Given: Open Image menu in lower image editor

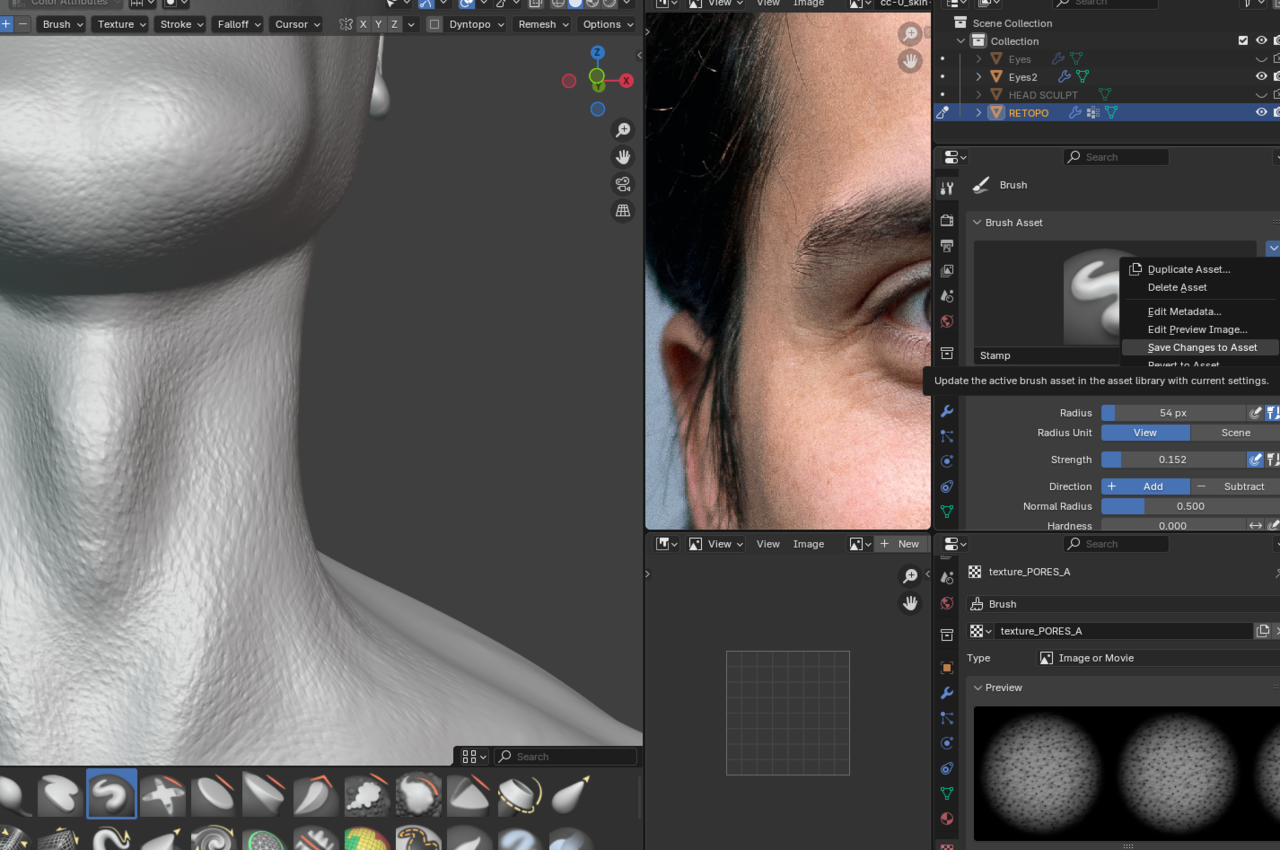Looking at the screenshot, I should [808, 544].
